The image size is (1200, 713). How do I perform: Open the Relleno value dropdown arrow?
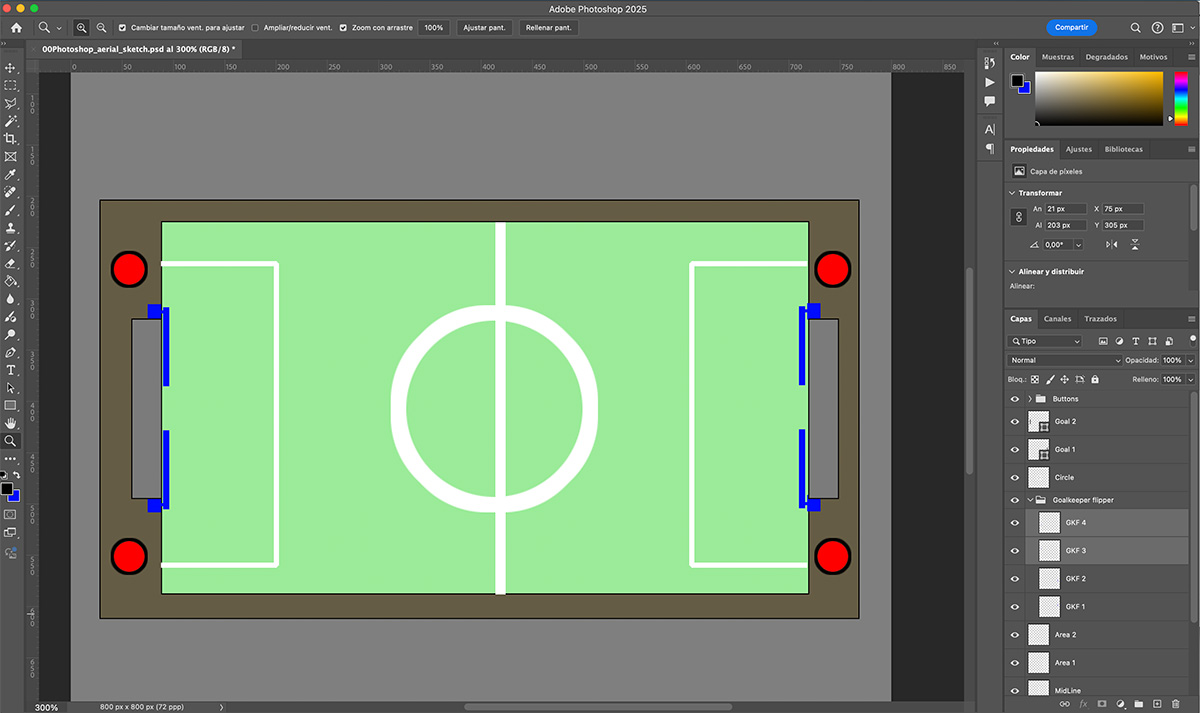[1190, 380]
